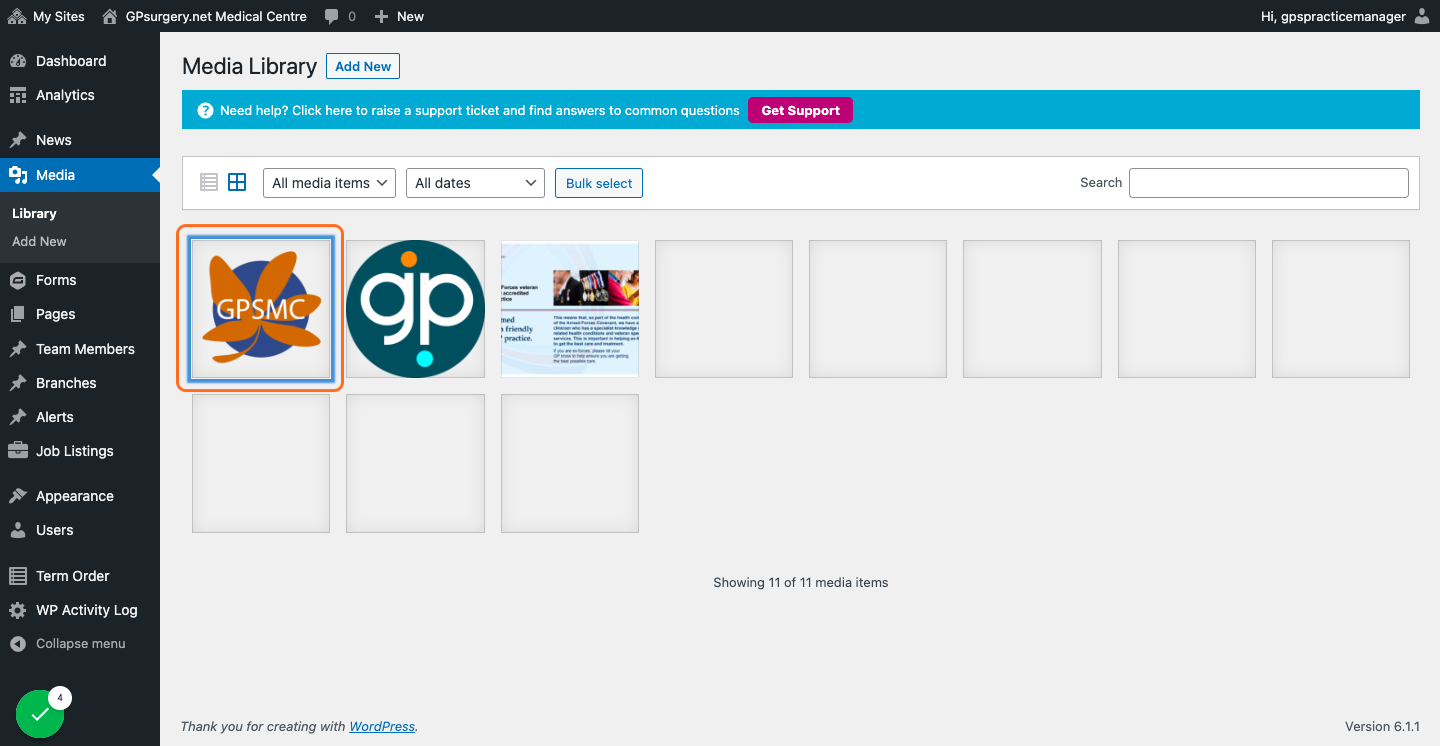1440x746 pixels.
Task: Click the help question mark icon
Action: pos(206,110)
